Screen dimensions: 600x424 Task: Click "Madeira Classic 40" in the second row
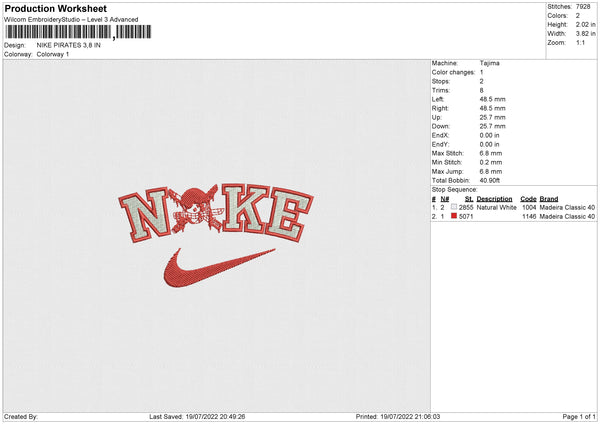click(x=567, y=217)
